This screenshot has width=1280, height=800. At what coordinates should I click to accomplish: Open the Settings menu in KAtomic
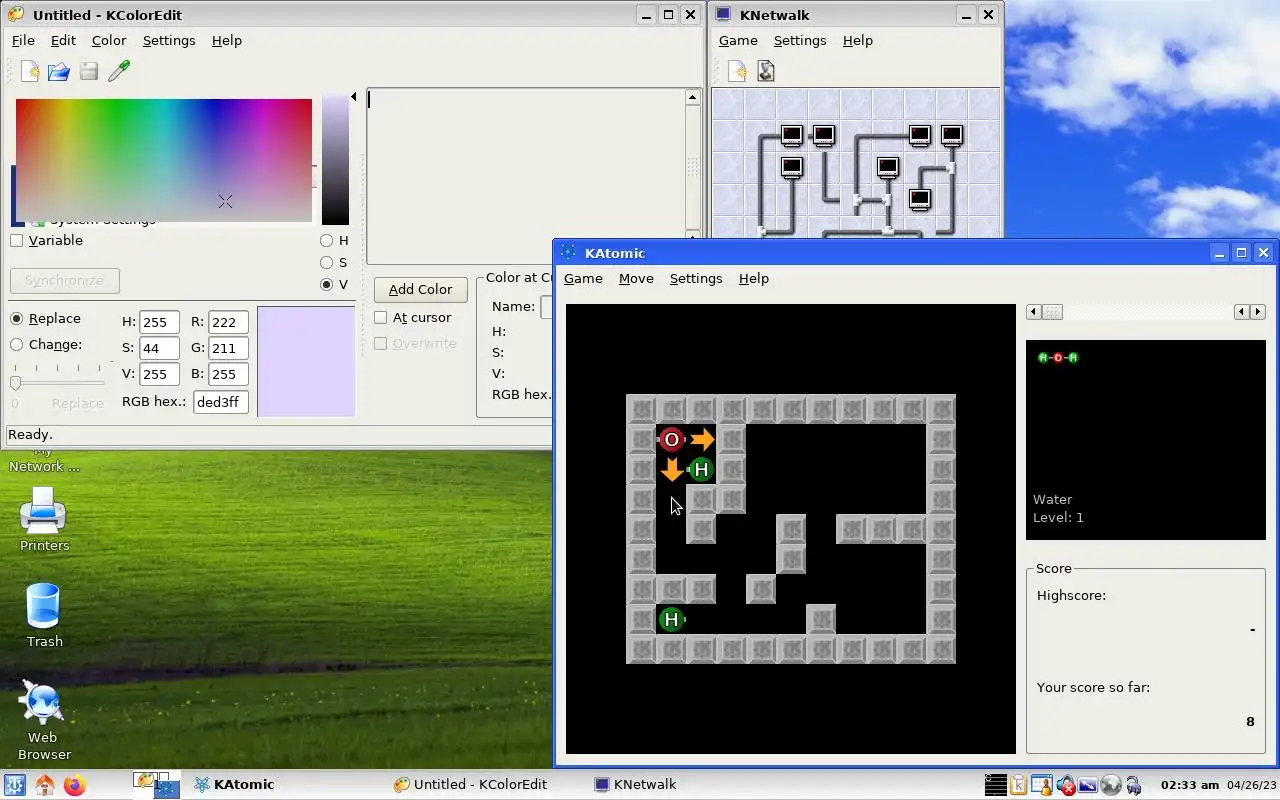pyautogui.click(x=696, y=278)
